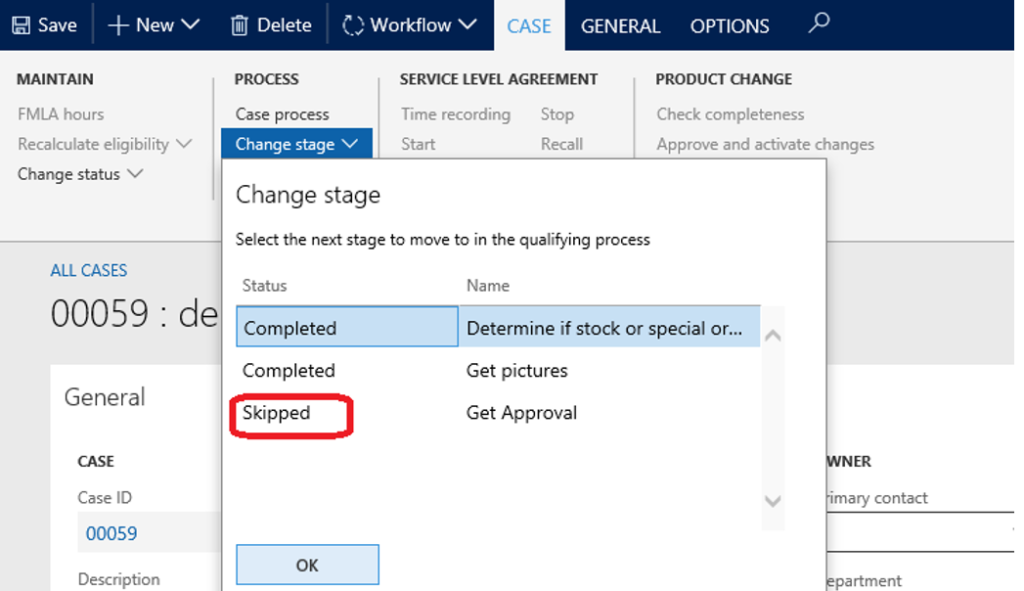
Task: Open the search magnifier icon
Action: [x=818, y=25]
